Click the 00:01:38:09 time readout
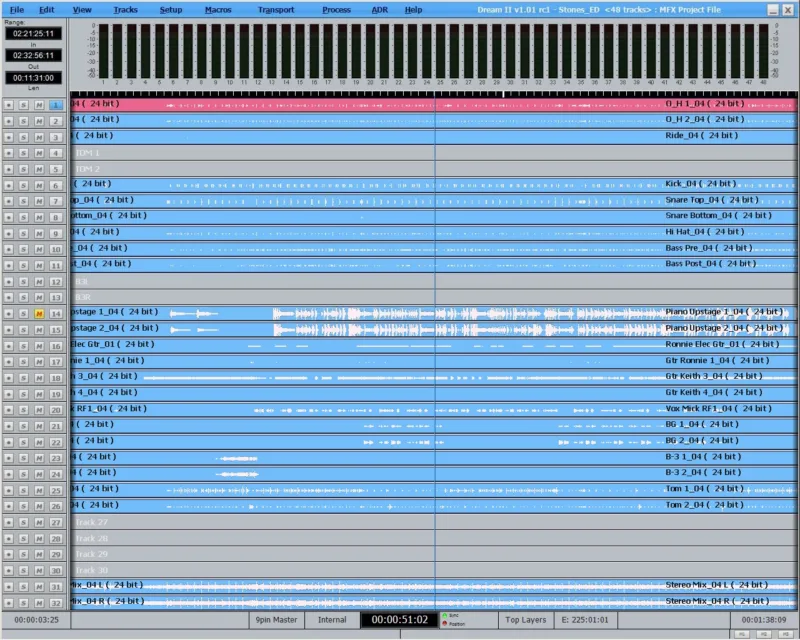This screenshot has height=640, width=800. point(764,620)
